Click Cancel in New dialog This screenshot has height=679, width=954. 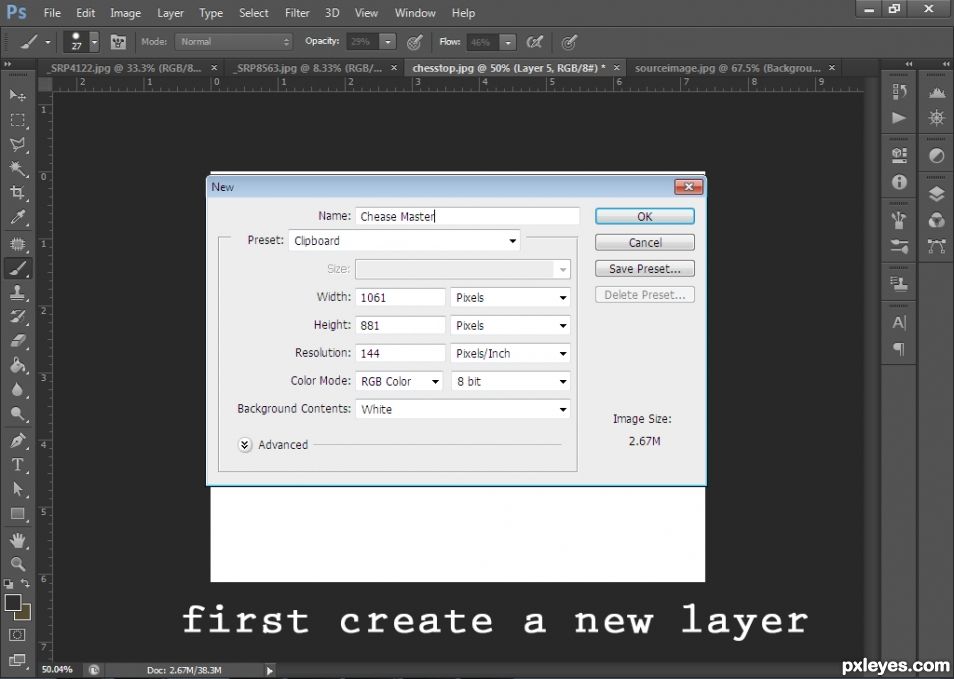[644, 243]
